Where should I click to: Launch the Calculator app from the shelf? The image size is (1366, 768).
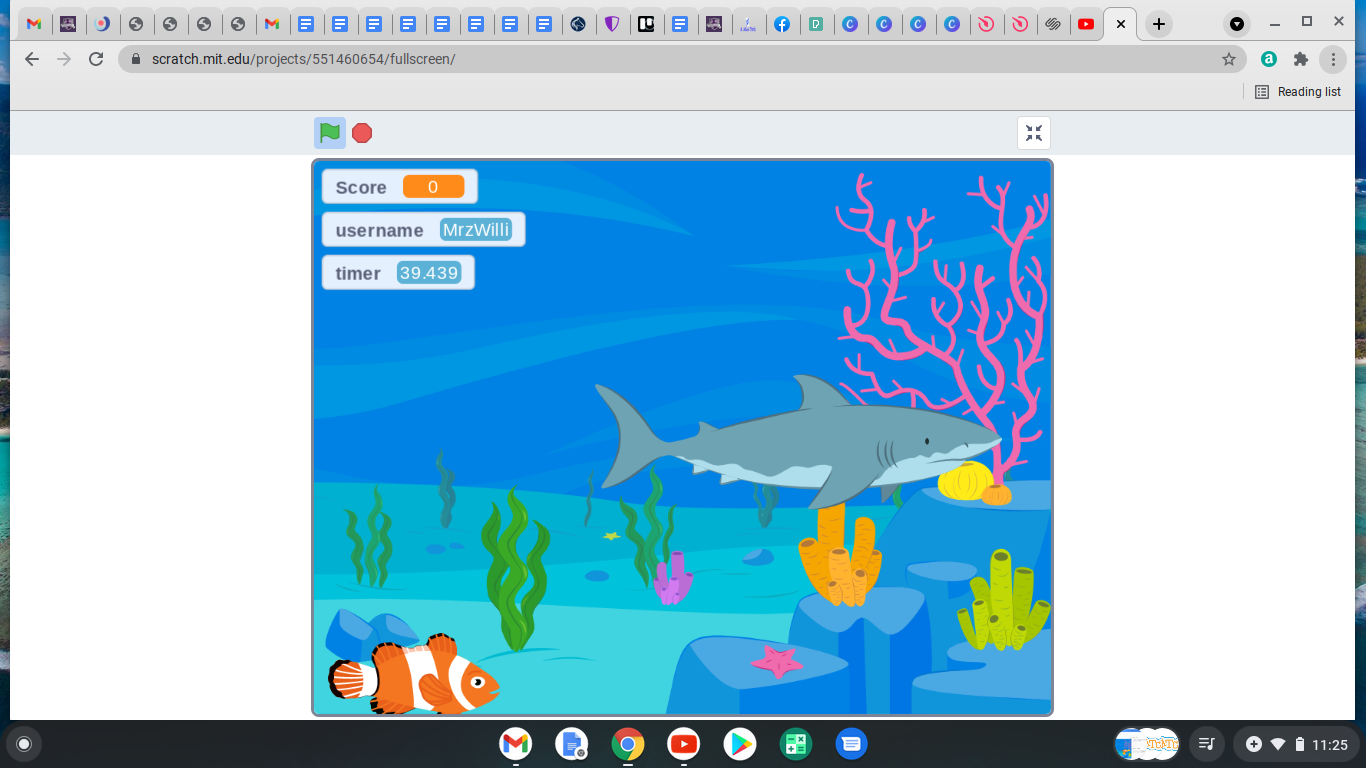pos(796,744)
